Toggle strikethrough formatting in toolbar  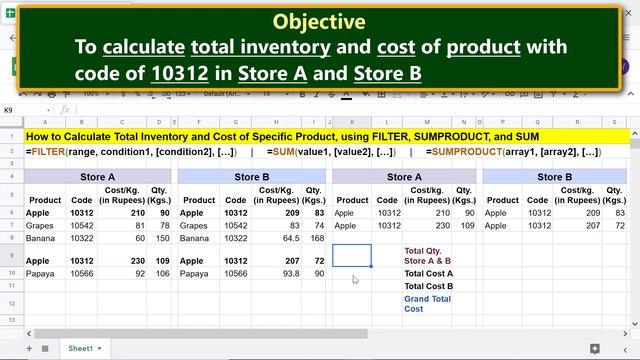point(331,94)
